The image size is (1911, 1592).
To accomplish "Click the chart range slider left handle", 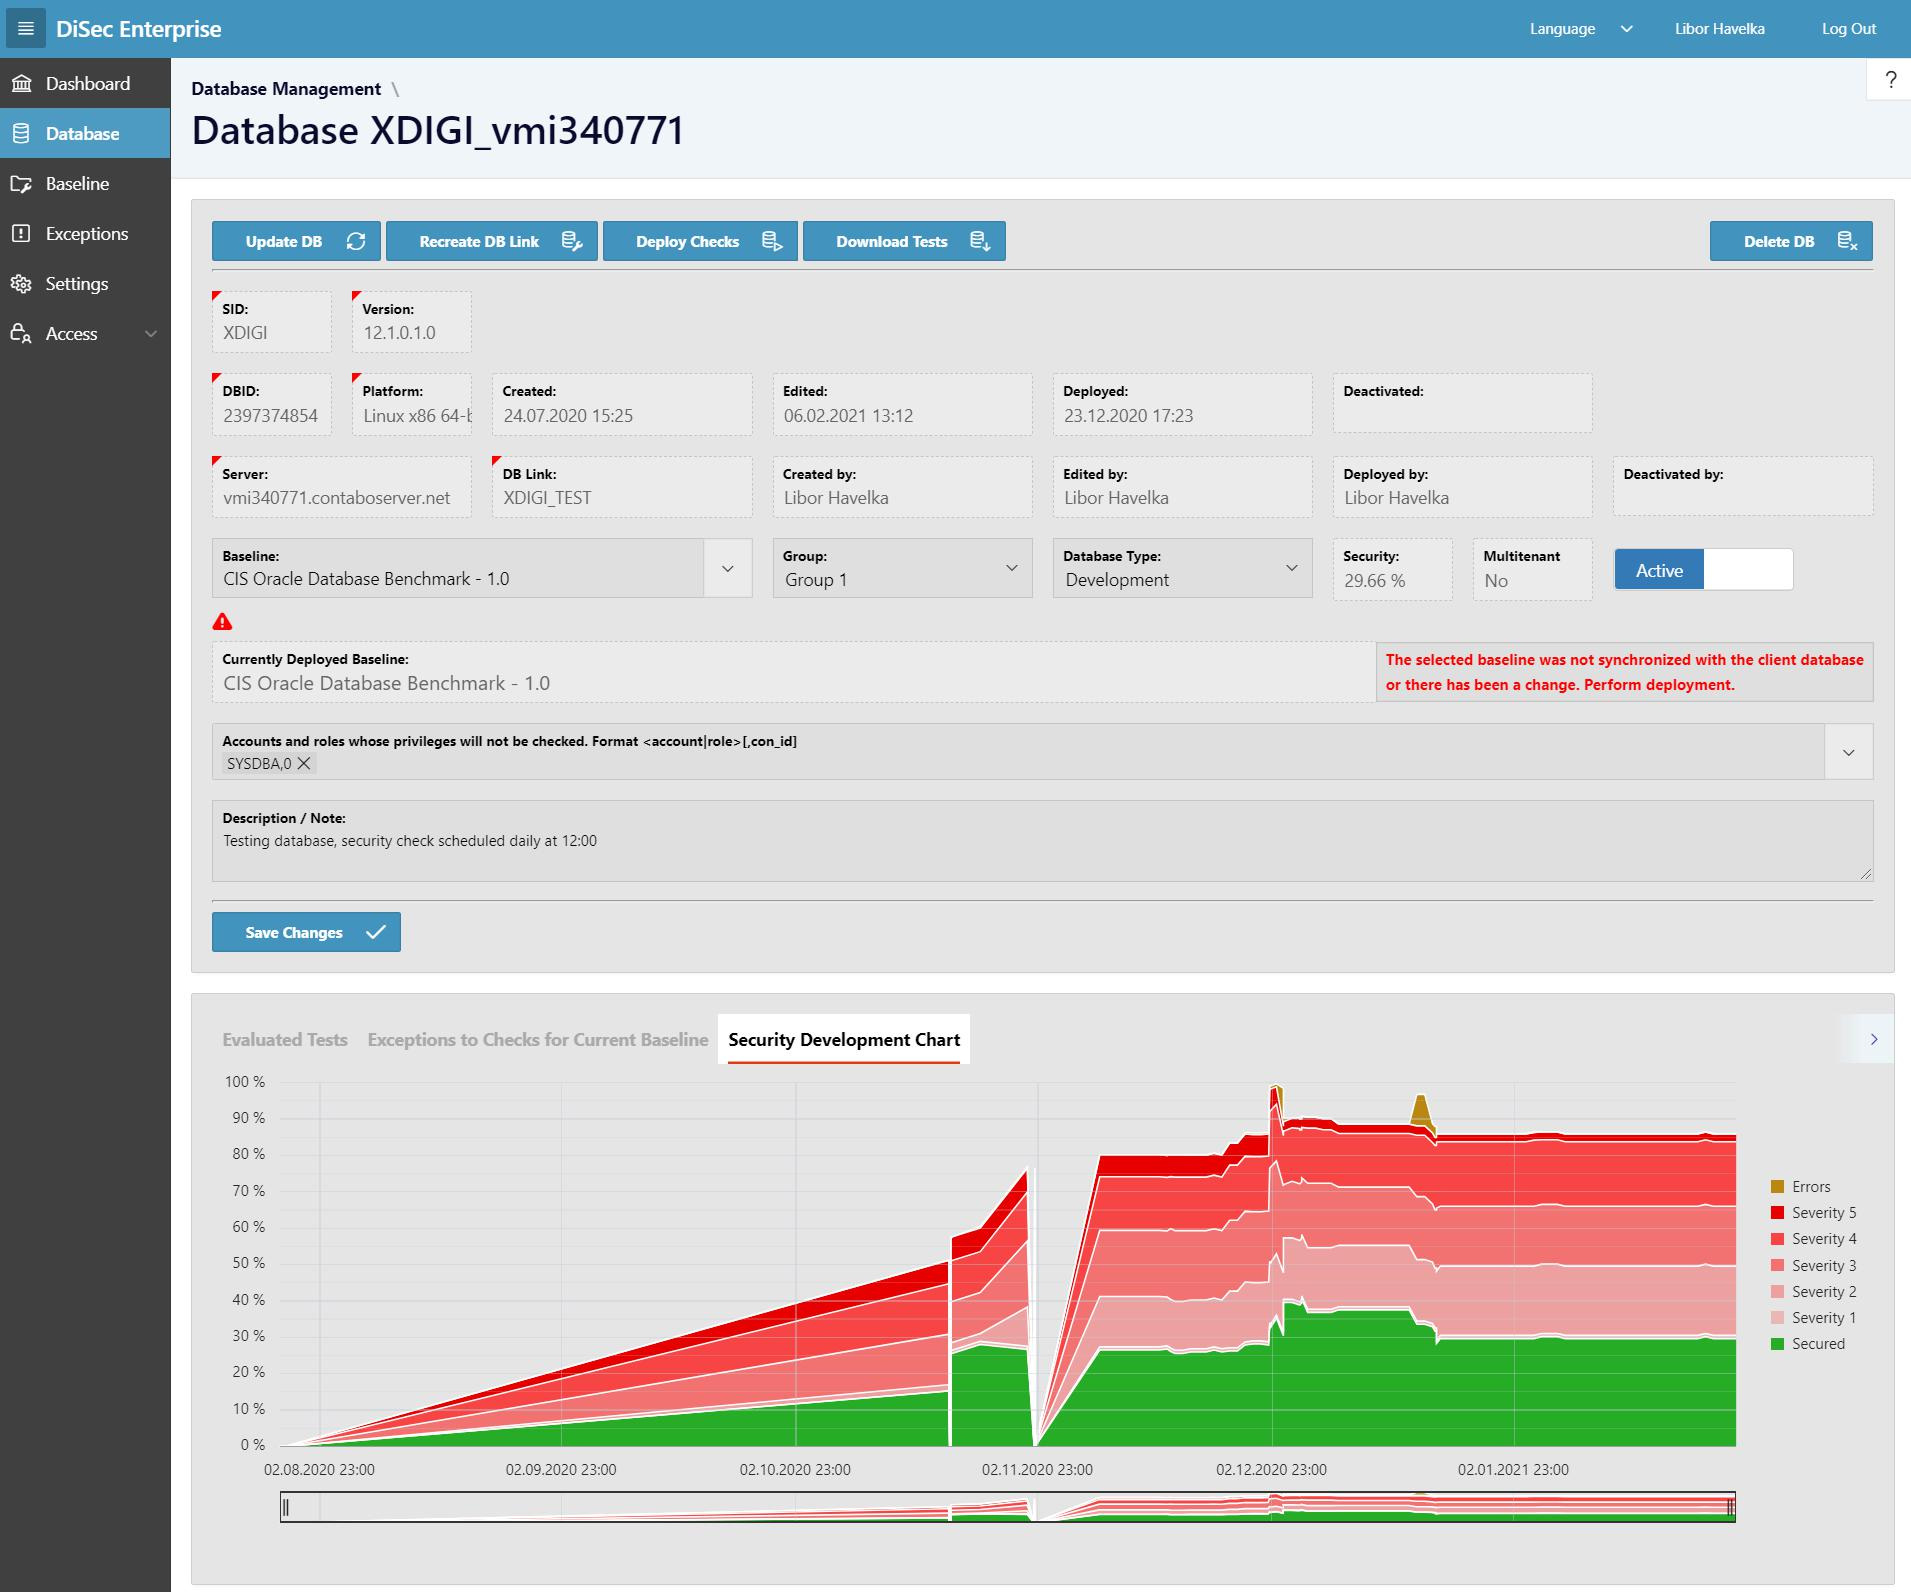I will (286, 1507).
